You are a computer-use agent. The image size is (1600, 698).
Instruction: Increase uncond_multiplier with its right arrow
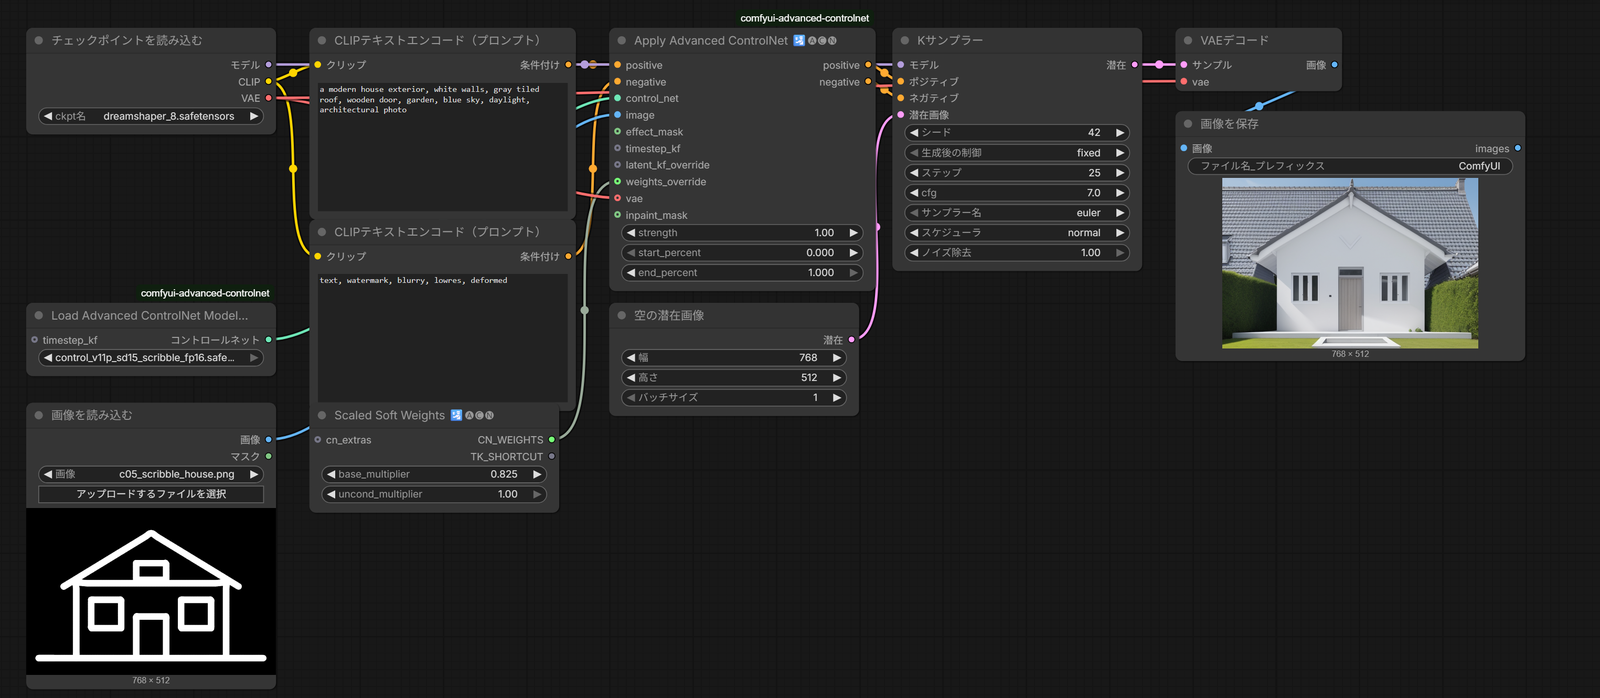pyautogui.click(x=537, y=494)
